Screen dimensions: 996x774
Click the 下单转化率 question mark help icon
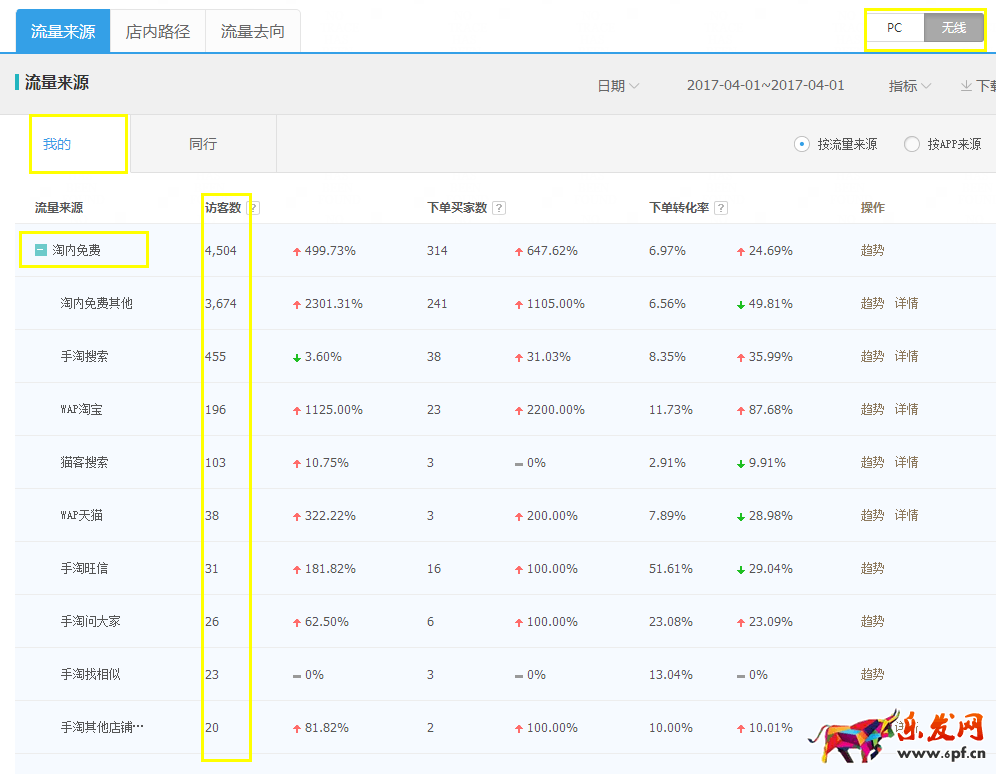pos(722,207)
